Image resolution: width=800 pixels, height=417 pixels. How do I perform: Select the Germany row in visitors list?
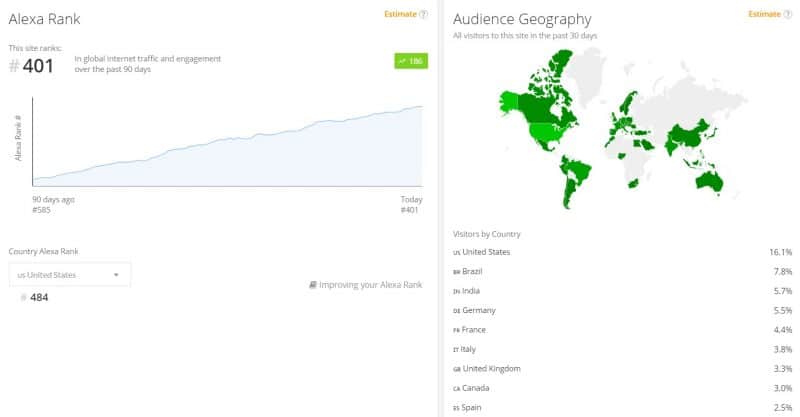(622, 311)
